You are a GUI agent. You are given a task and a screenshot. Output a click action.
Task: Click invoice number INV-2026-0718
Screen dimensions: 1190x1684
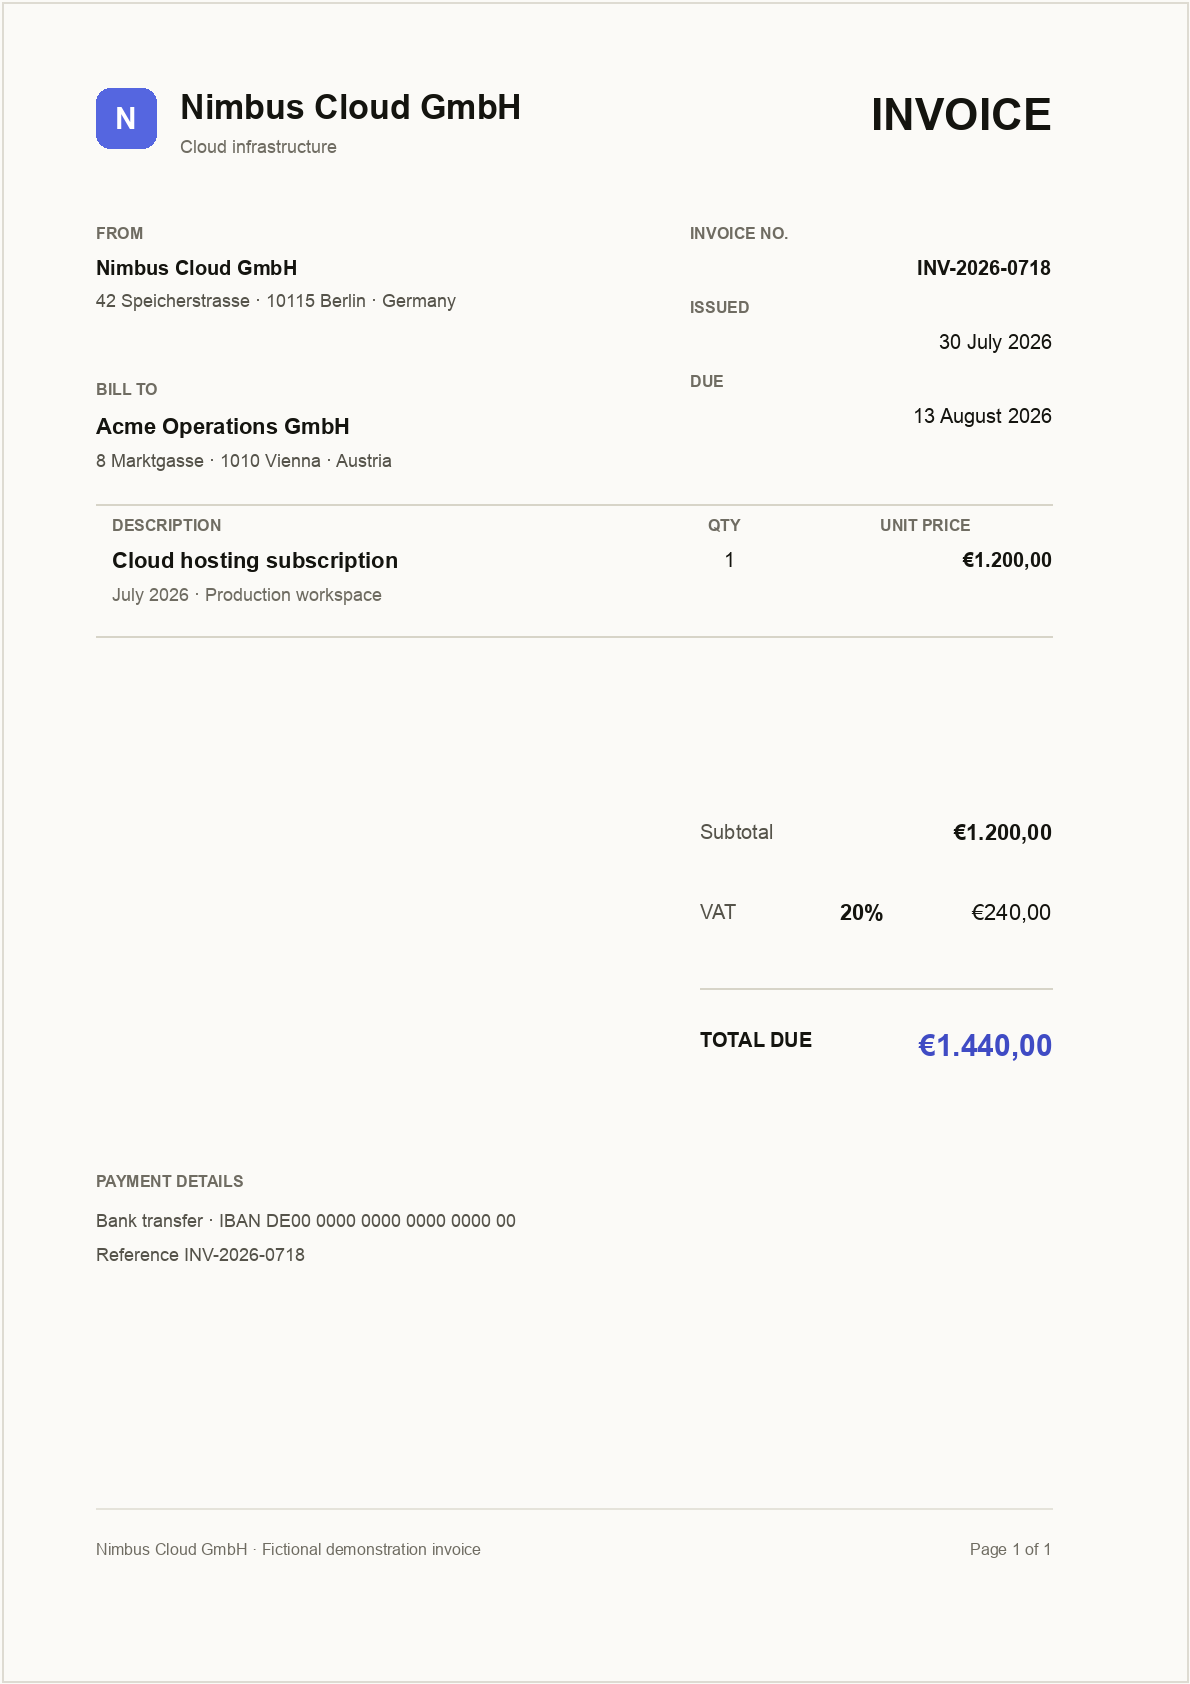[x=983, y=268]
